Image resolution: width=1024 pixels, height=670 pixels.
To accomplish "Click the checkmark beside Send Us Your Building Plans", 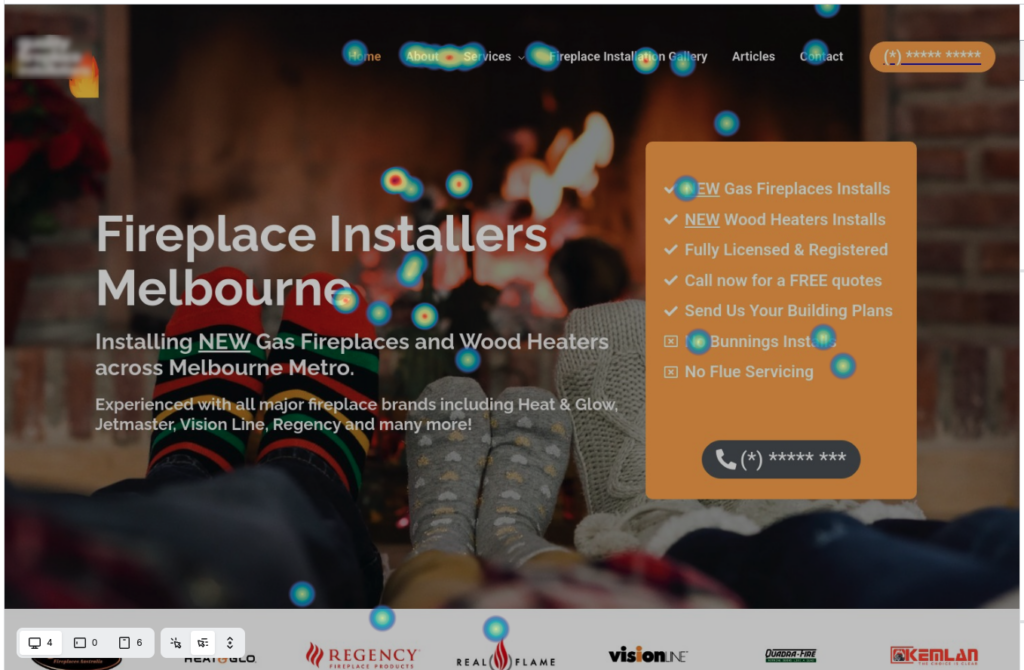I will [671, 311].
